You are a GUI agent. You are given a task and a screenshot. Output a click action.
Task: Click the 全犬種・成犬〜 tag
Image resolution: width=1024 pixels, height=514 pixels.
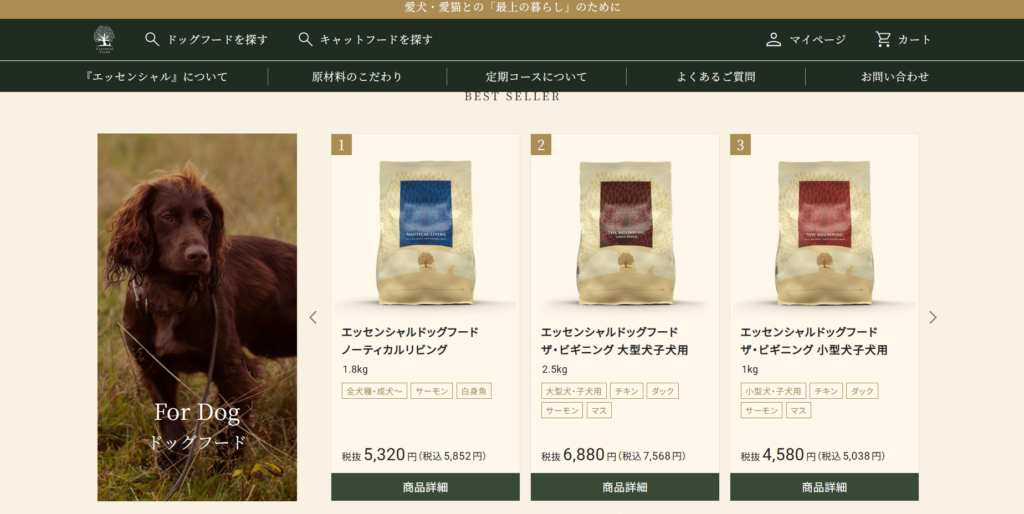[x=374, y=391]
